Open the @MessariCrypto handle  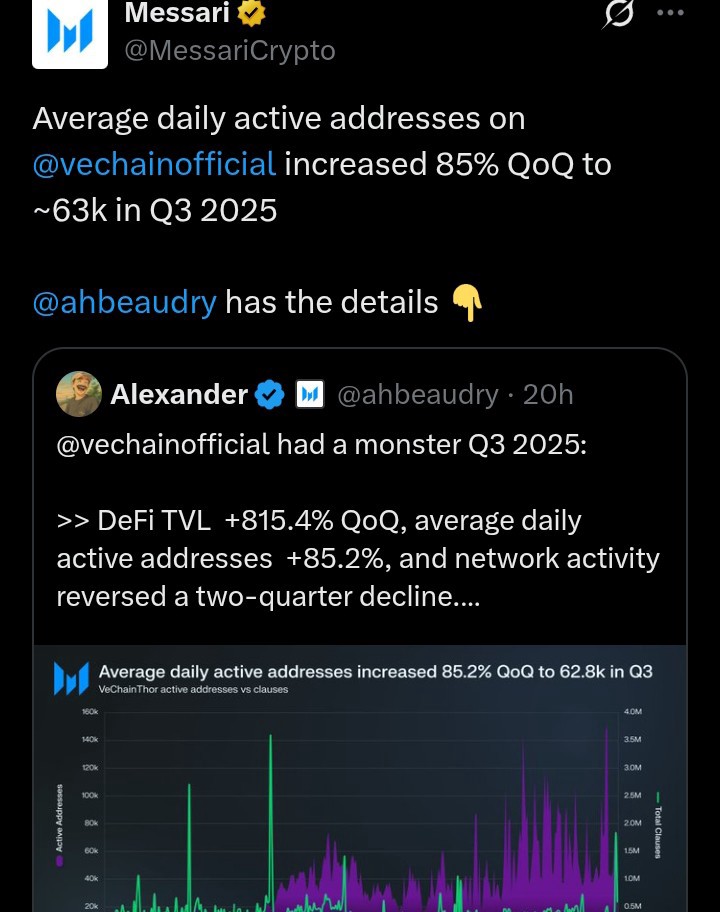pyautogui.click(x=230, y=51)
